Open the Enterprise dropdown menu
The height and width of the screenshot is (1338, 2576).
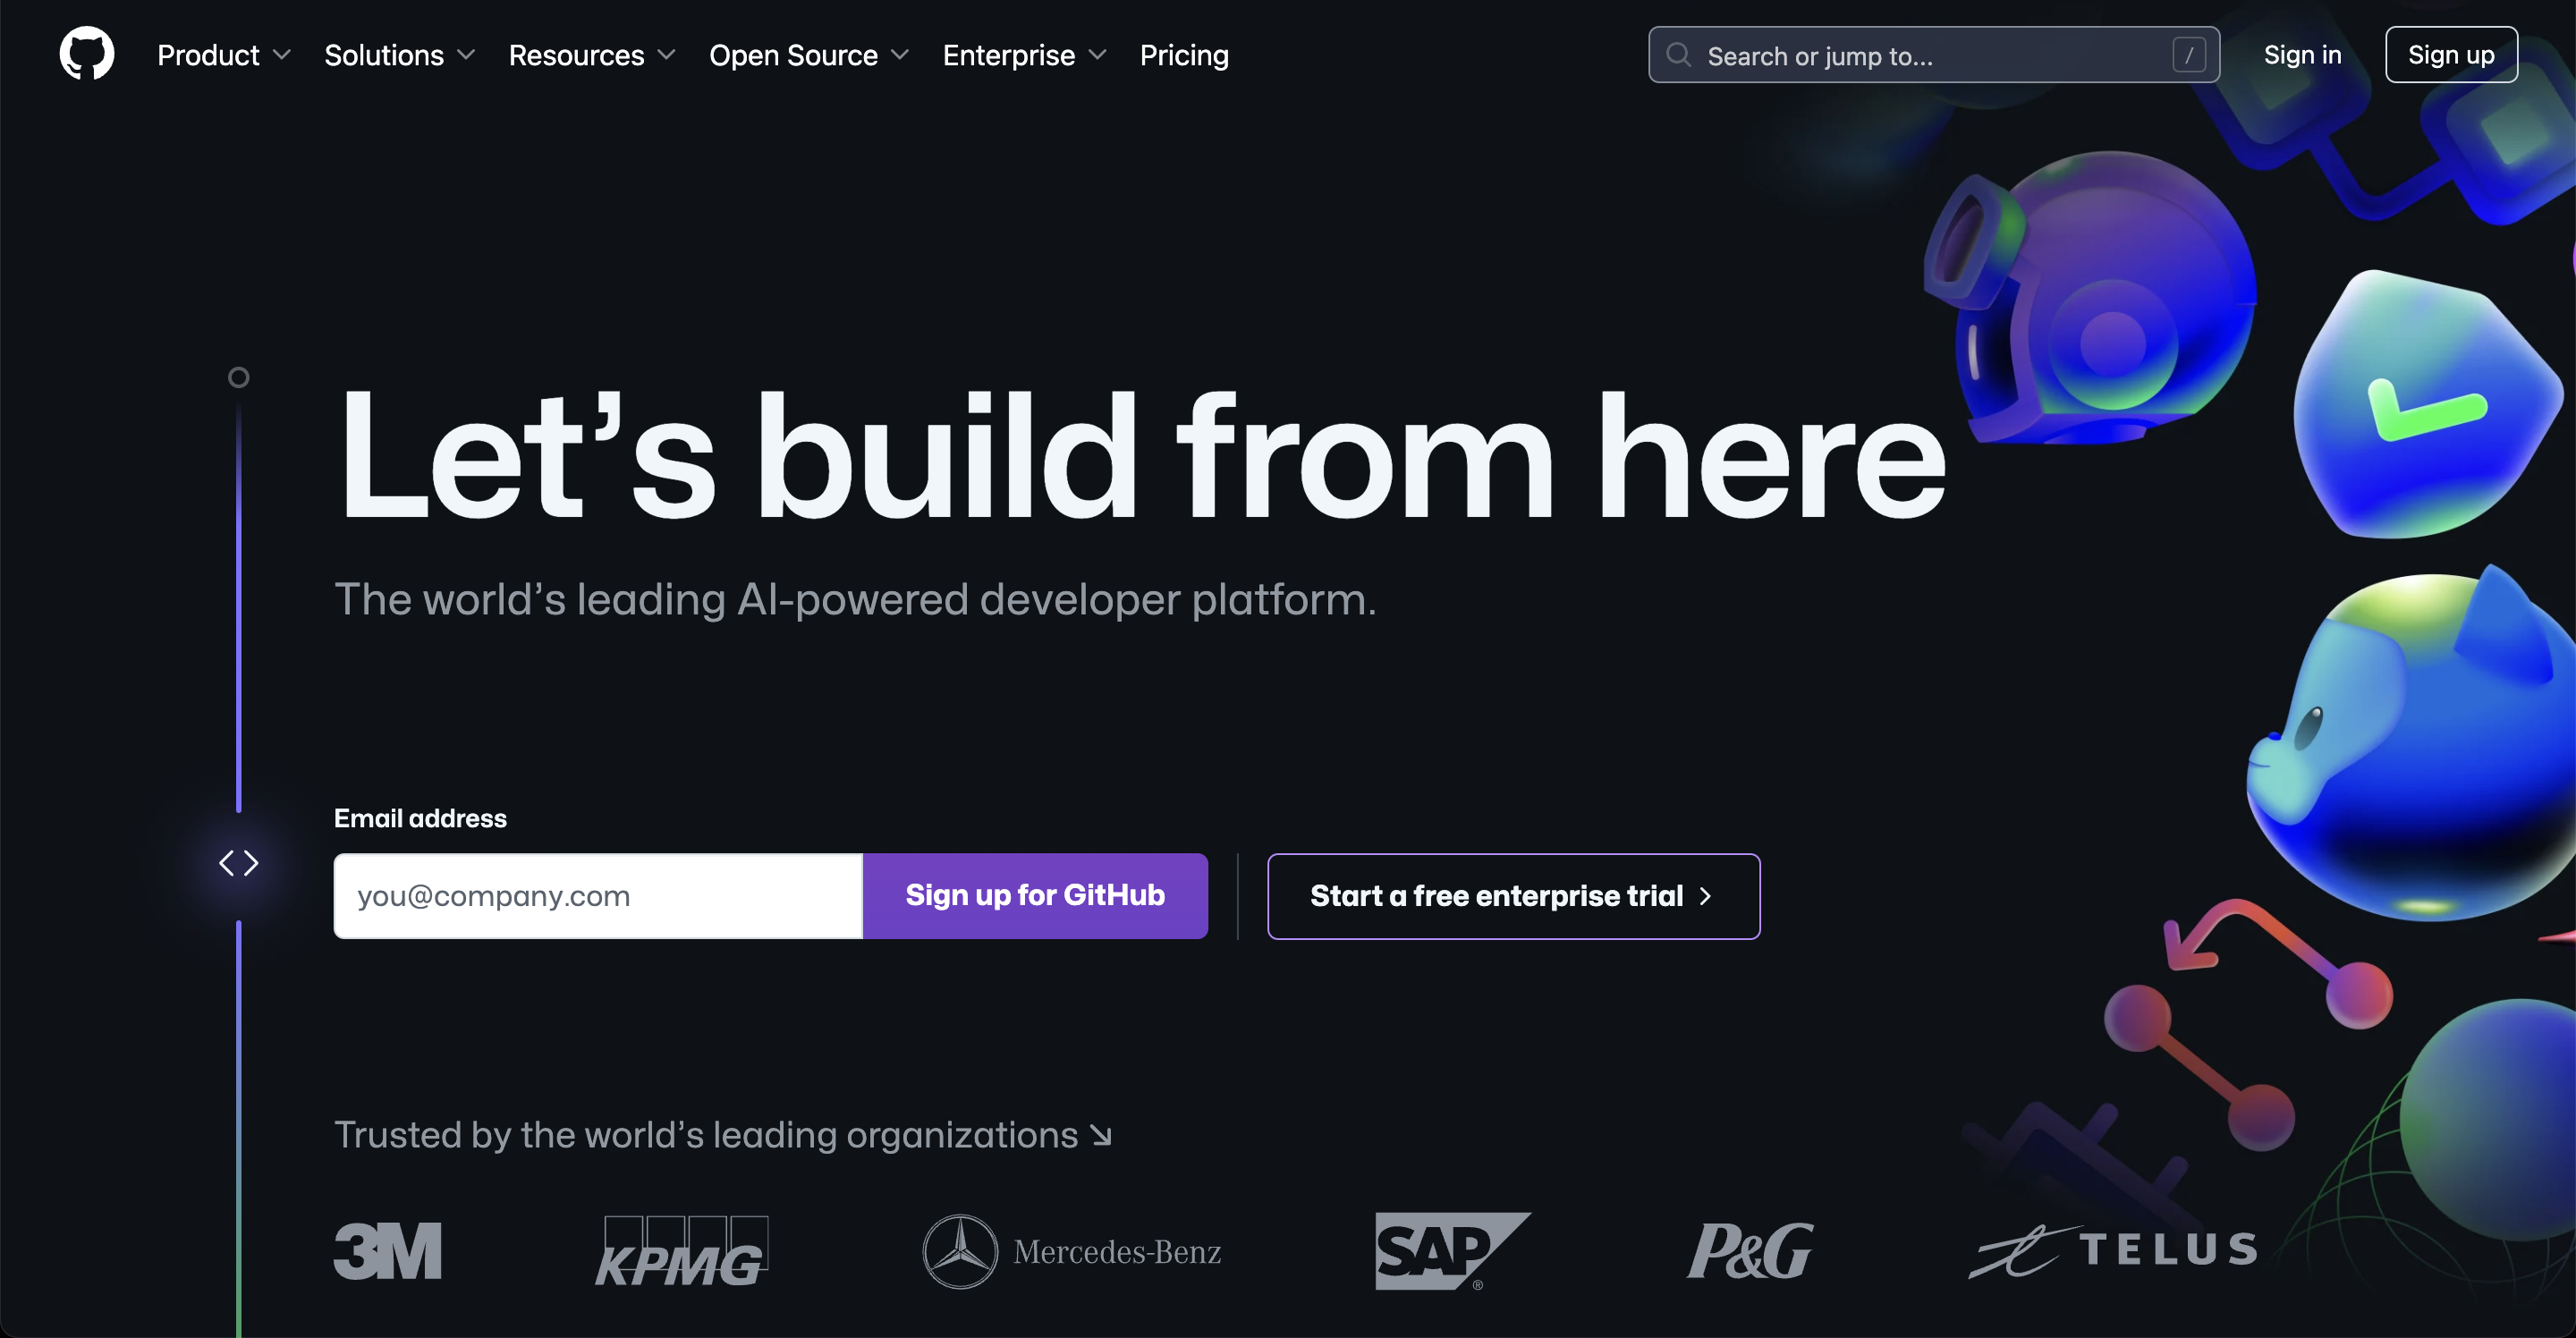[x=1024, y=55]
